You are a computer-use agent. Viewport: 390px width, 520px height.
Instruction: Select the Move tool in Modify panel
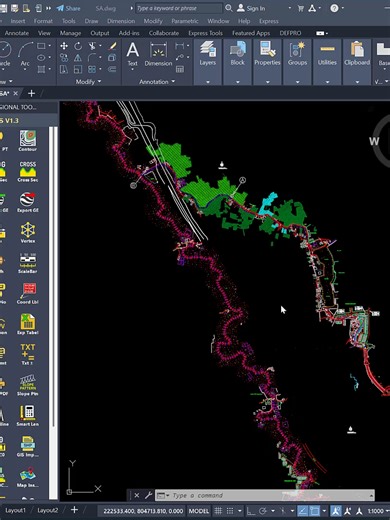click(64, 46)
